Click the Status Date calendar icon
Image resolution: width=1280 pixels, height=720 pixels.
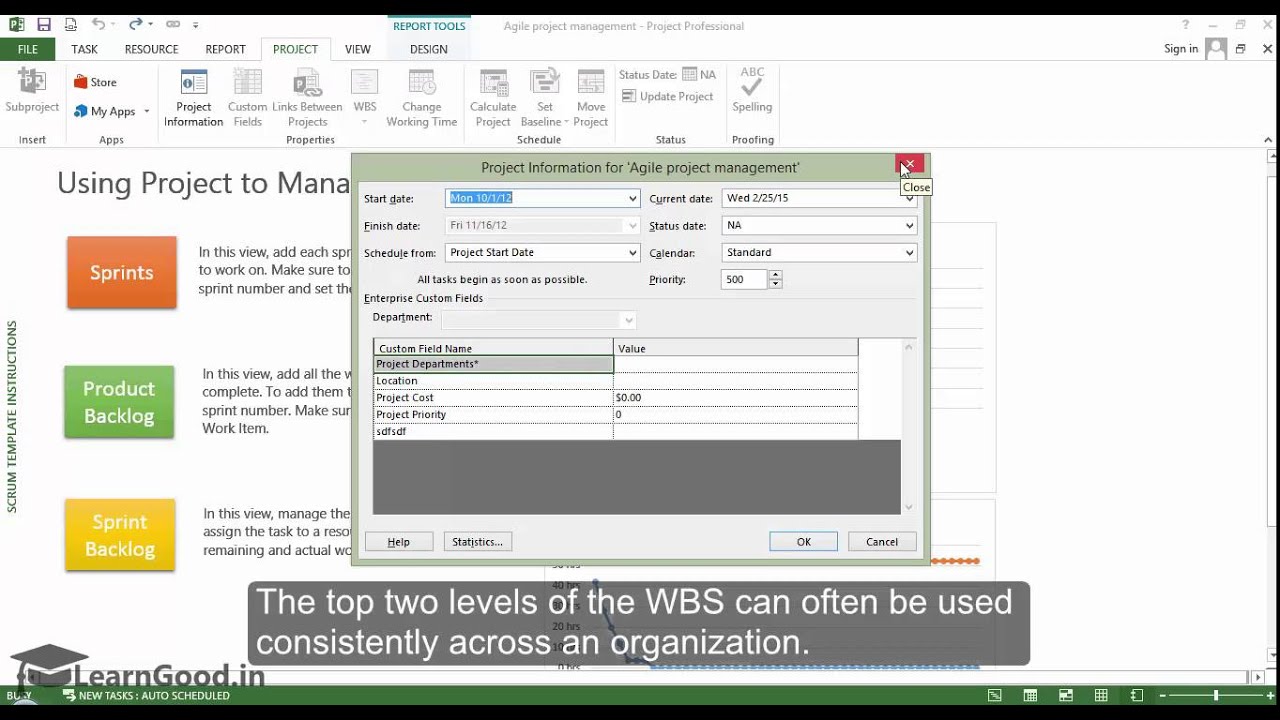click(x=689, y=74)
